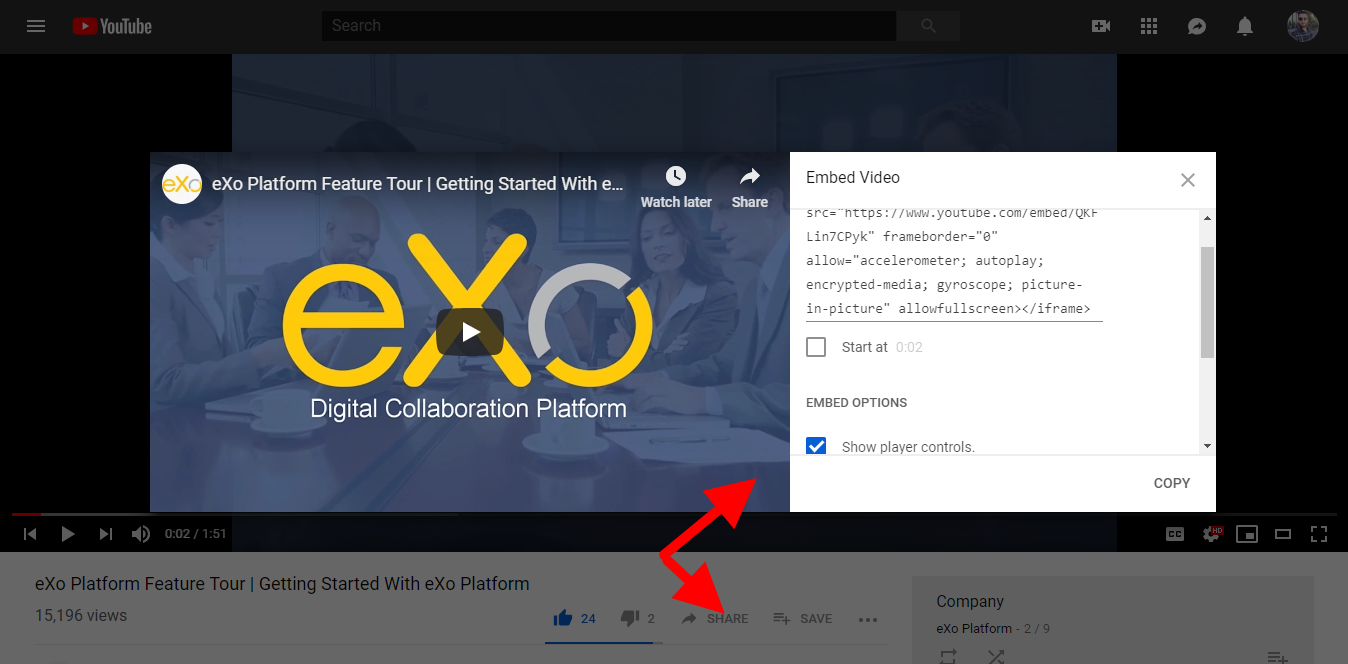This screenshot has height=664, width=1348.
Task: Switch to miniplayer mode
Action: coord(1247,534)
